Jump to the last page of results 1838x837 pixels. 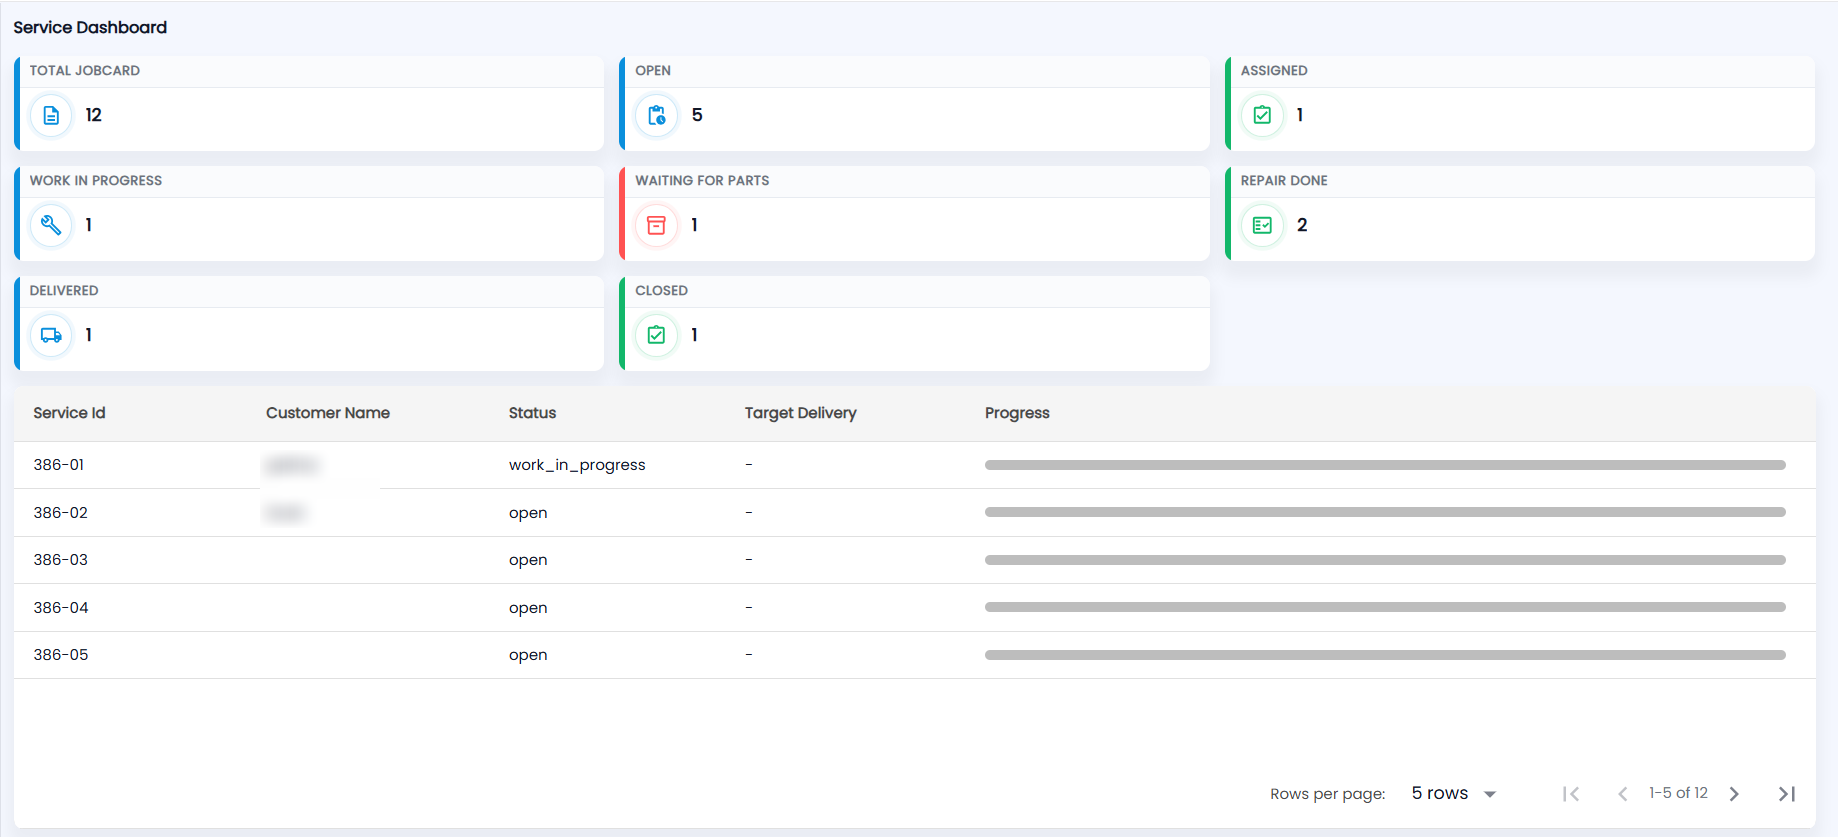(1787, 794)
